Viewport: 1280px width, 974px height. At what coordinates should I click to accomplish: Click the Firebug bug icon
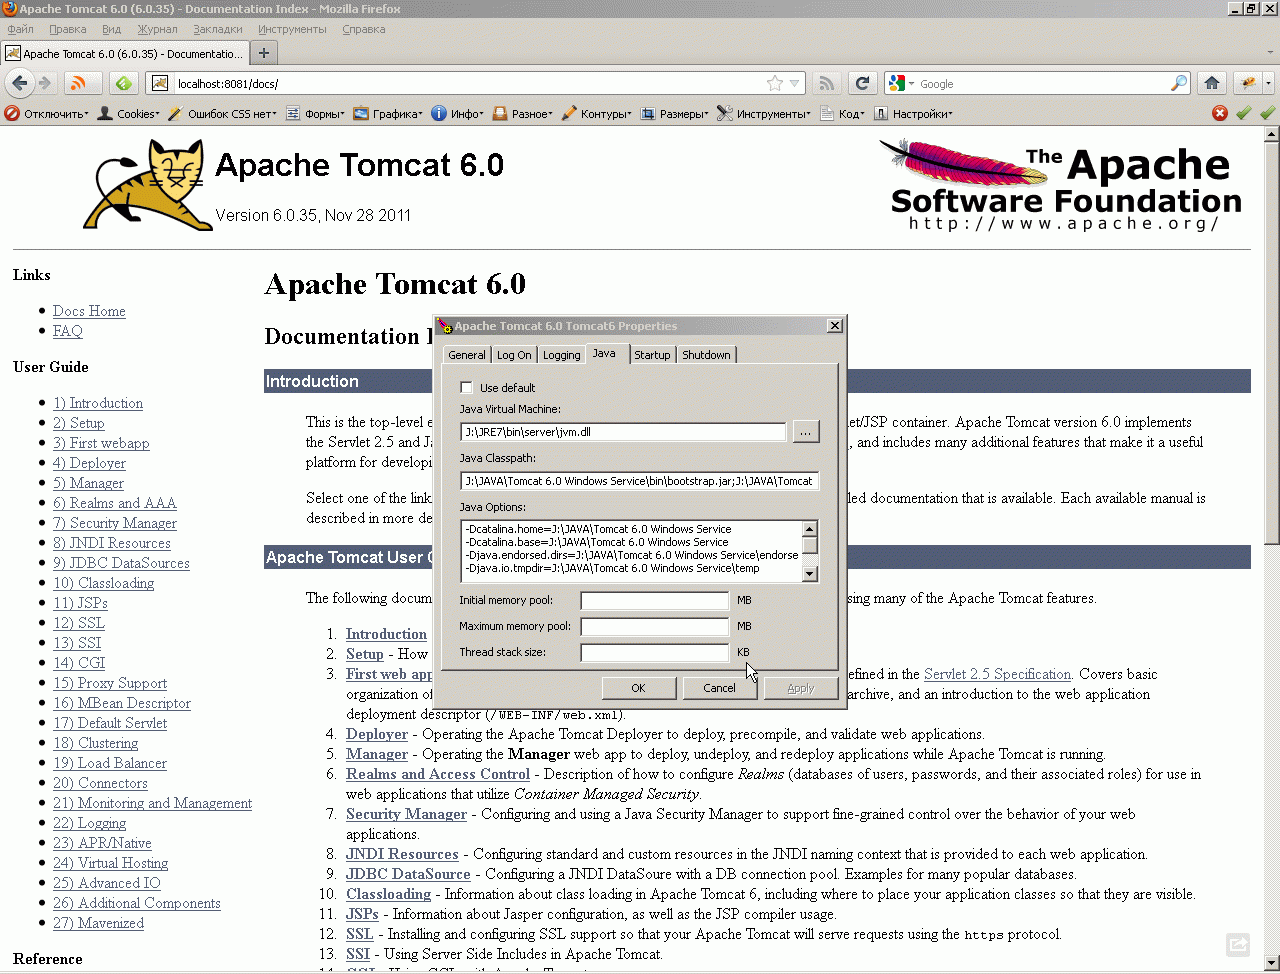(1249, 83)
